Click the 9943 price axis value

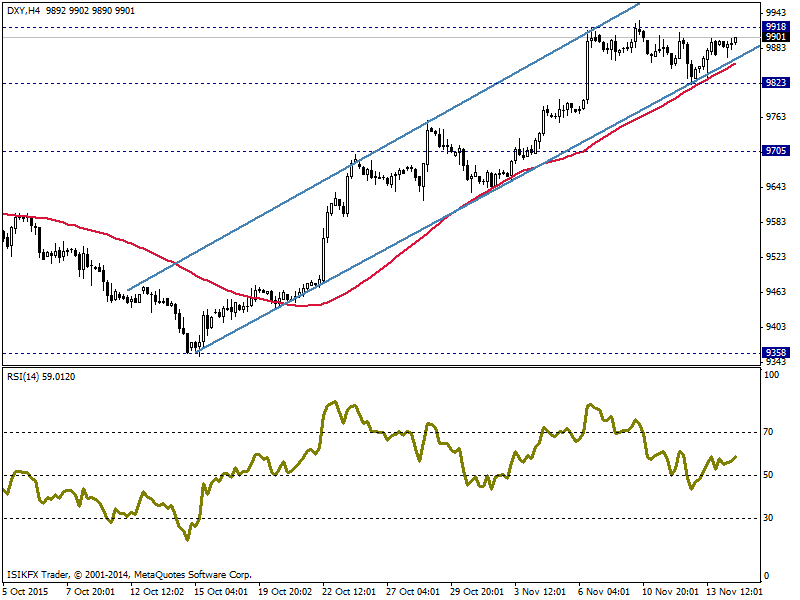776,13
